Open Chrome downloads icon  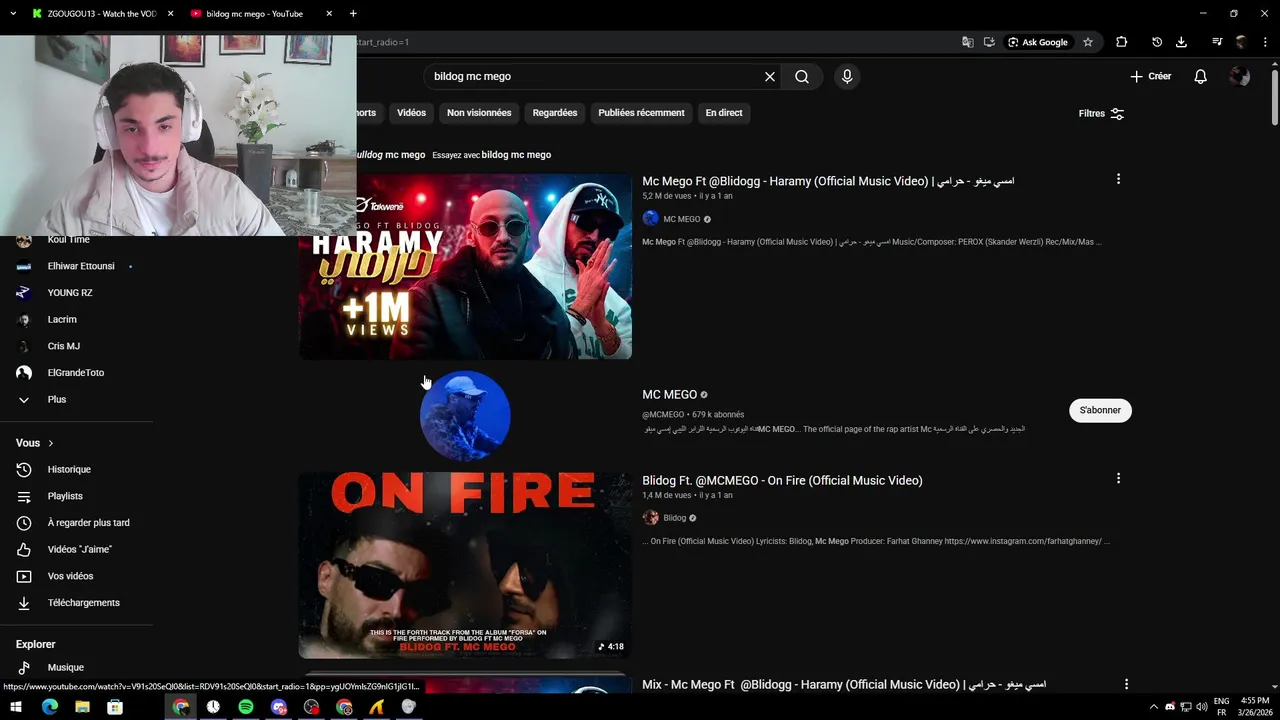coord(1181,42)
